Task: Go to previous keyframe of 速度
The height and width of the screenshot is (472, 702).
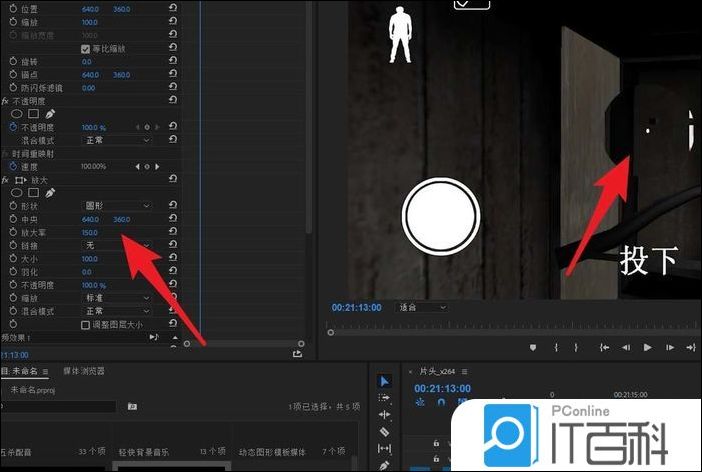Action: [x=137, y=167]
